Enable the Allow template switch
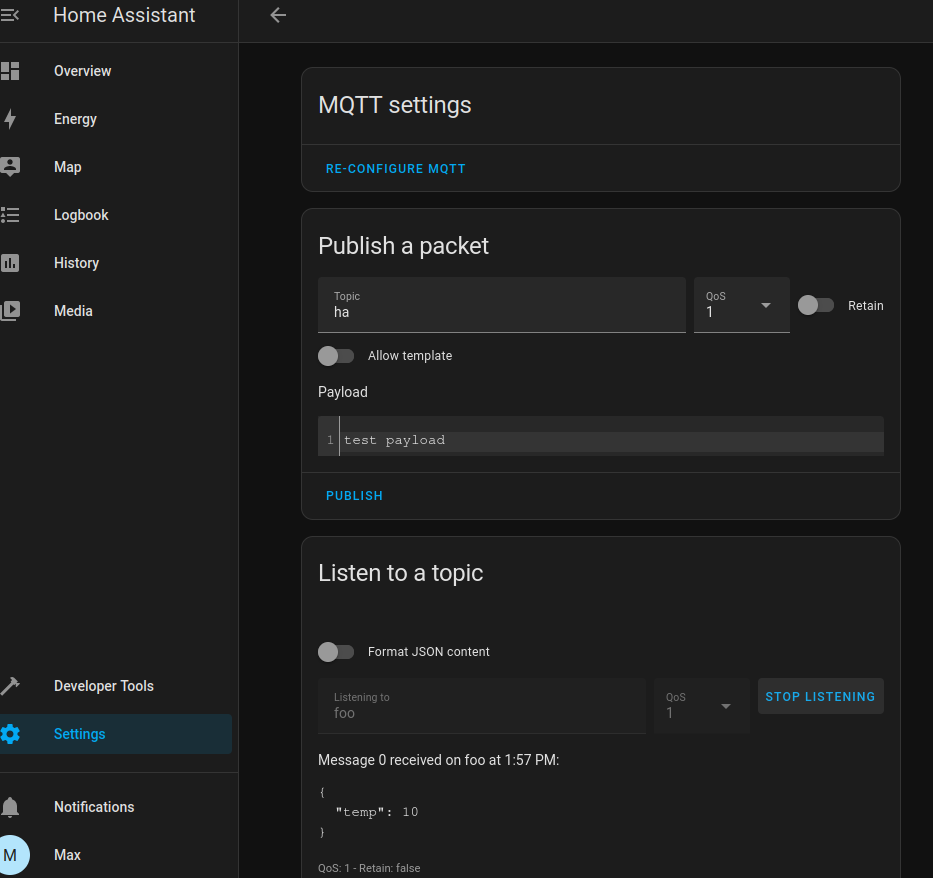933x878 pixels. (x=336, y=356)
